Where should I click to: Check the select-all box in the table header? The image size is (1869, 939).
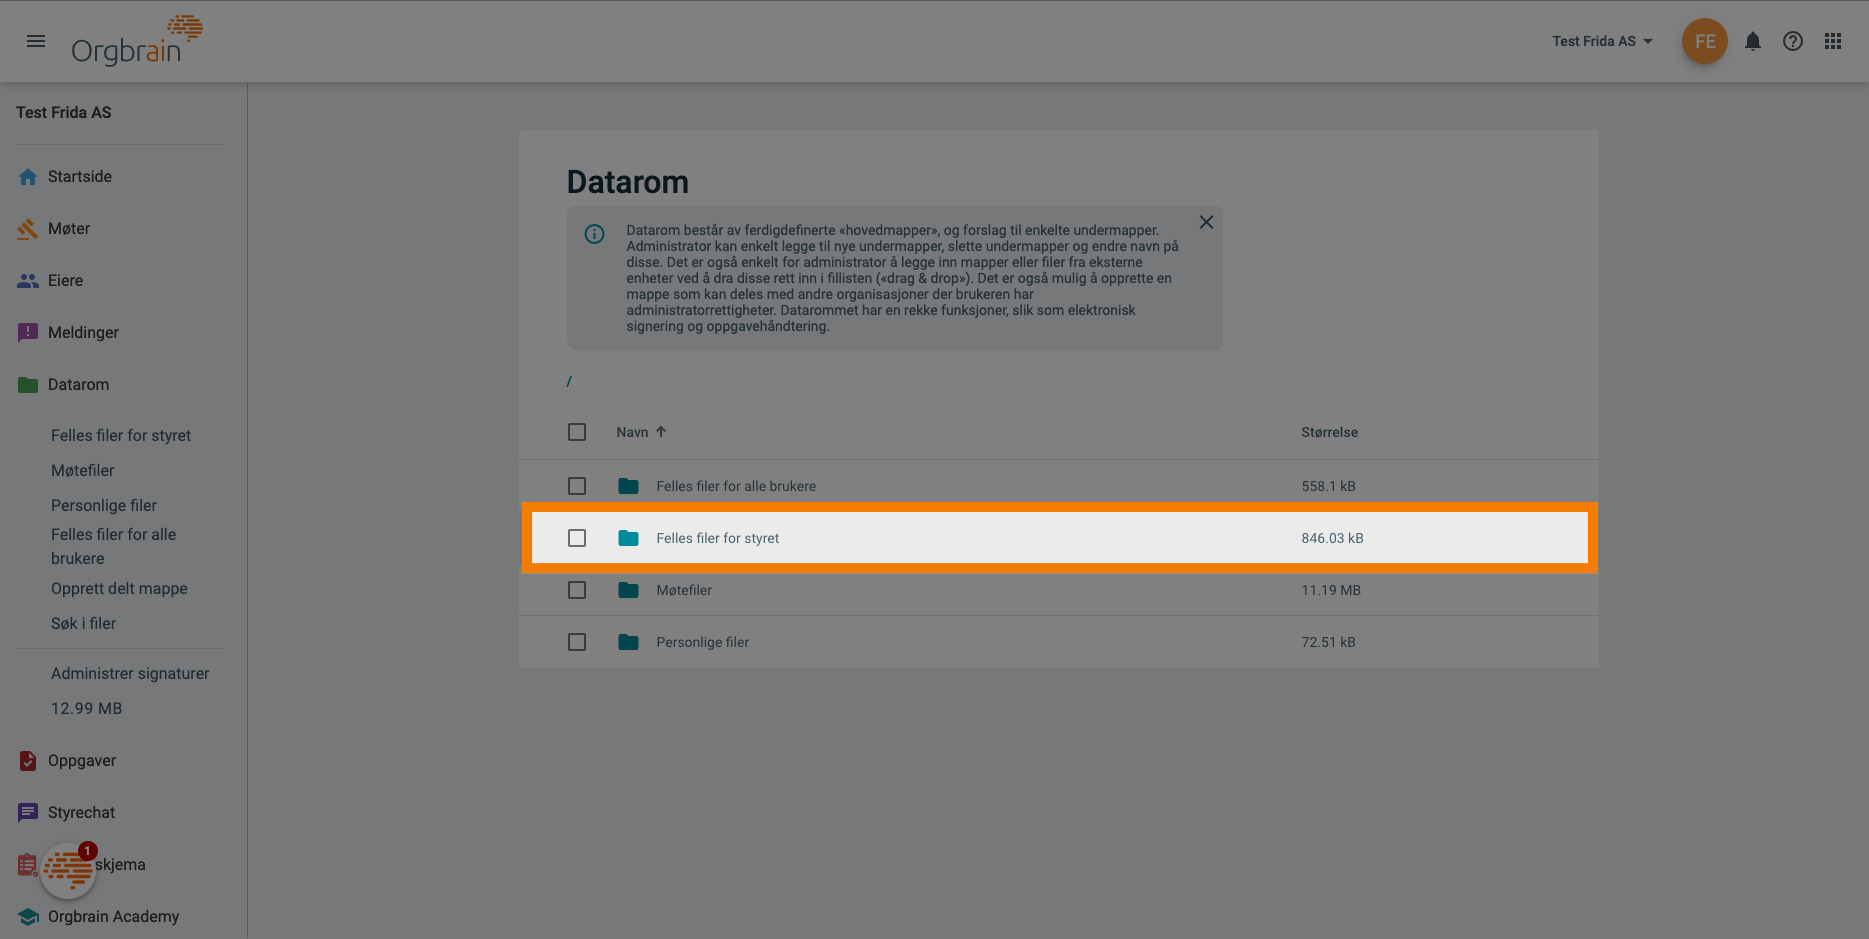click(x=577, y=431)
